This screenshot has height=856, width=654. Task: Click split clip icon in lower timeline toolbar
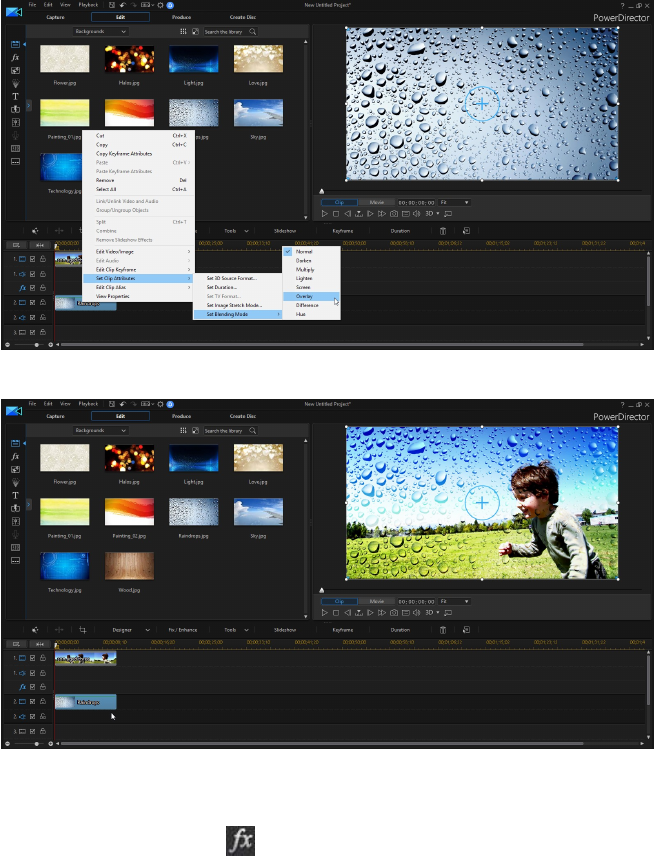tap(59, 629)
